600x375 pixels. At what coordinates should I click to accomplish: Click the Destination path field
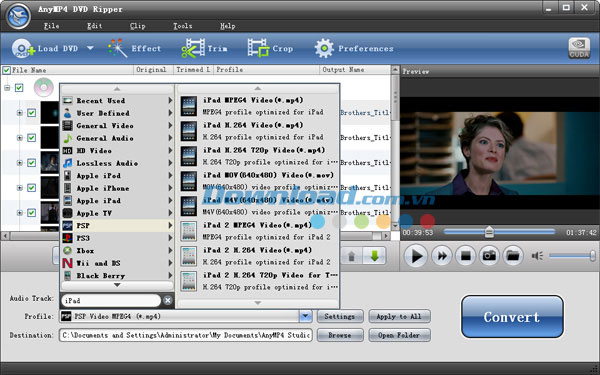coord(186,335)
